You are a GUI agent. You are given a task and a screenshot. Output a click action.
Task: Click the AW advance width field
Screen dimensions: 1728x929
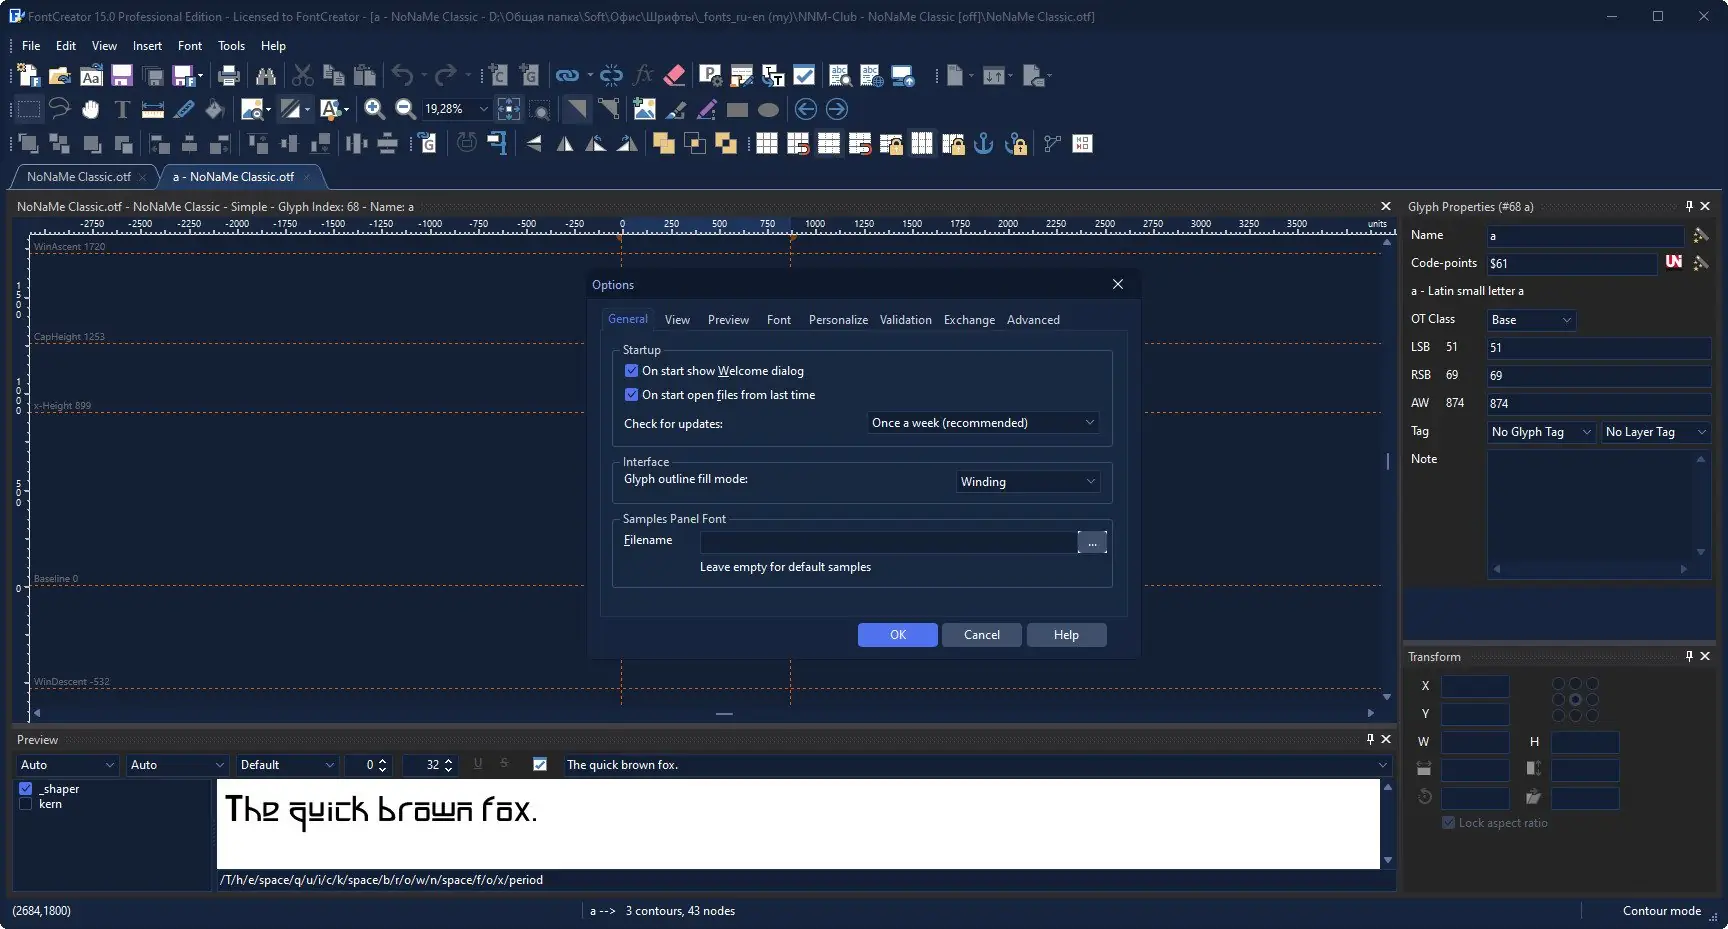coord(1599,404)
